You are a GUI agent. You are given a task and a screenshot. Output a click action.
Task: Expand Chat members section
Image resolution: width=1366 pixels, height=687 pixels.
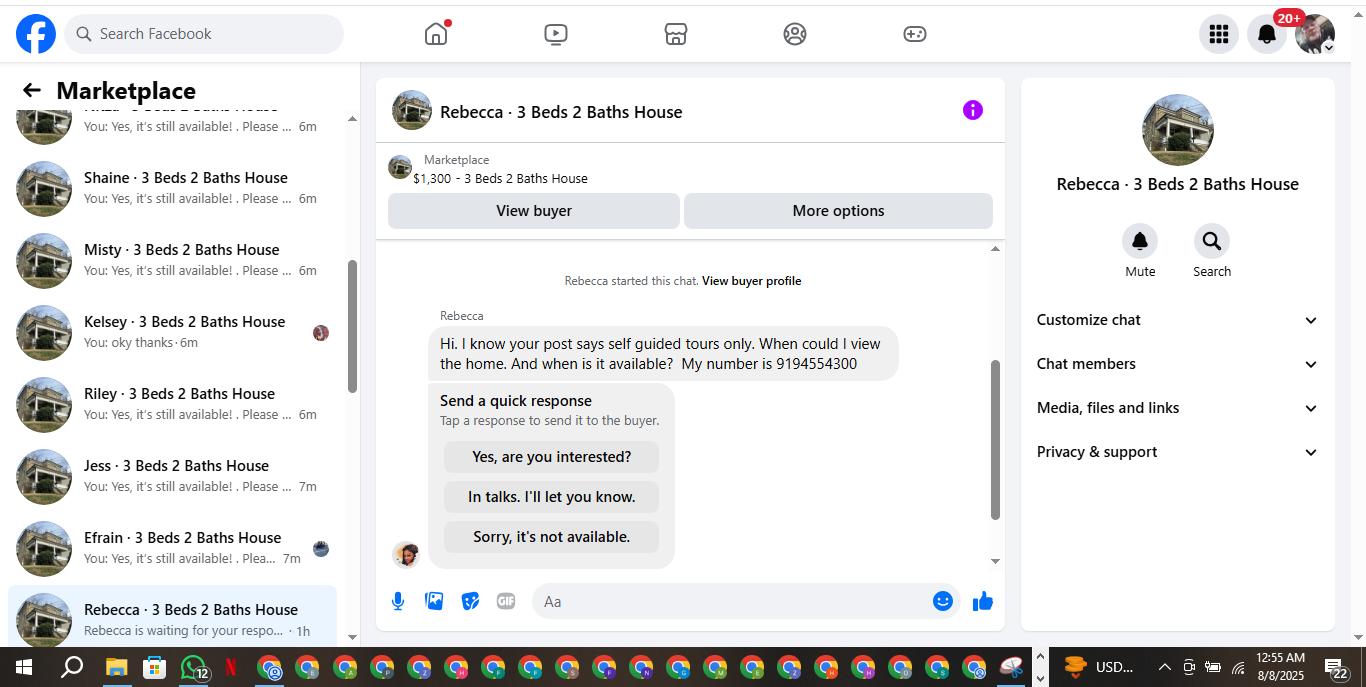pyautogui.click(x=1178, y=364)
